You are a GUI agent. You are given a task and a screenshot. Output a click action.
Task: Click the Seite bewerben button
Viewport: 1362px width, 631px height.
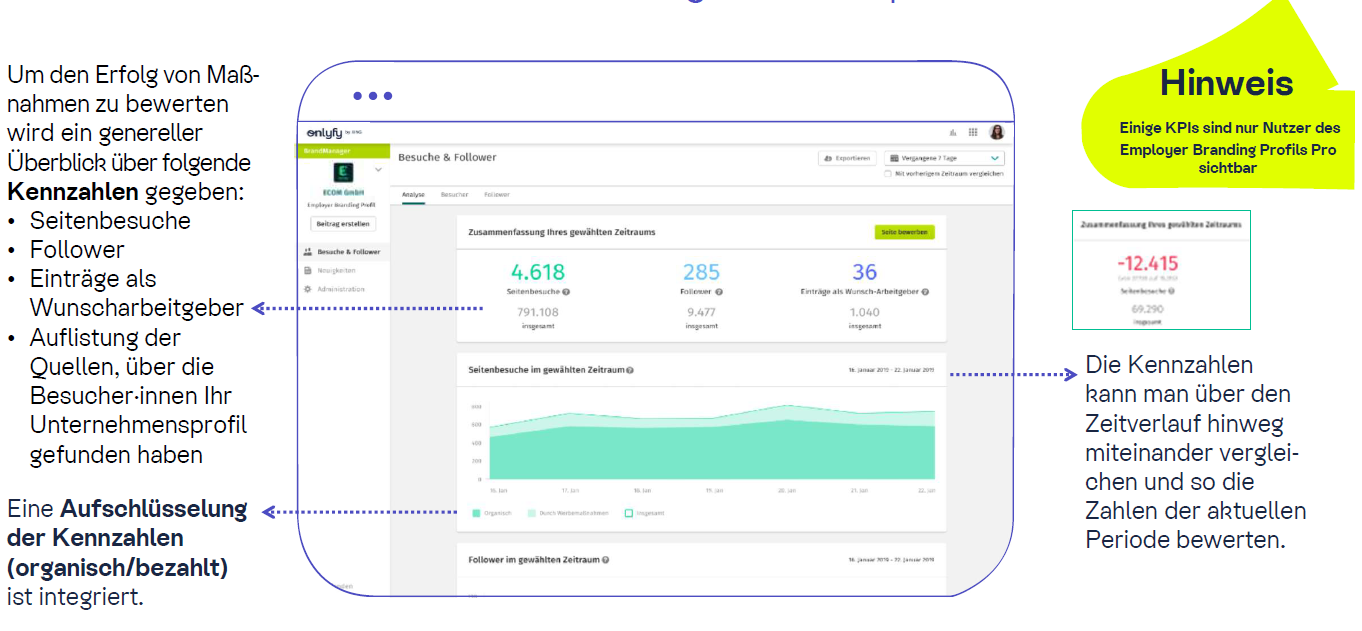tap(904, 232)
